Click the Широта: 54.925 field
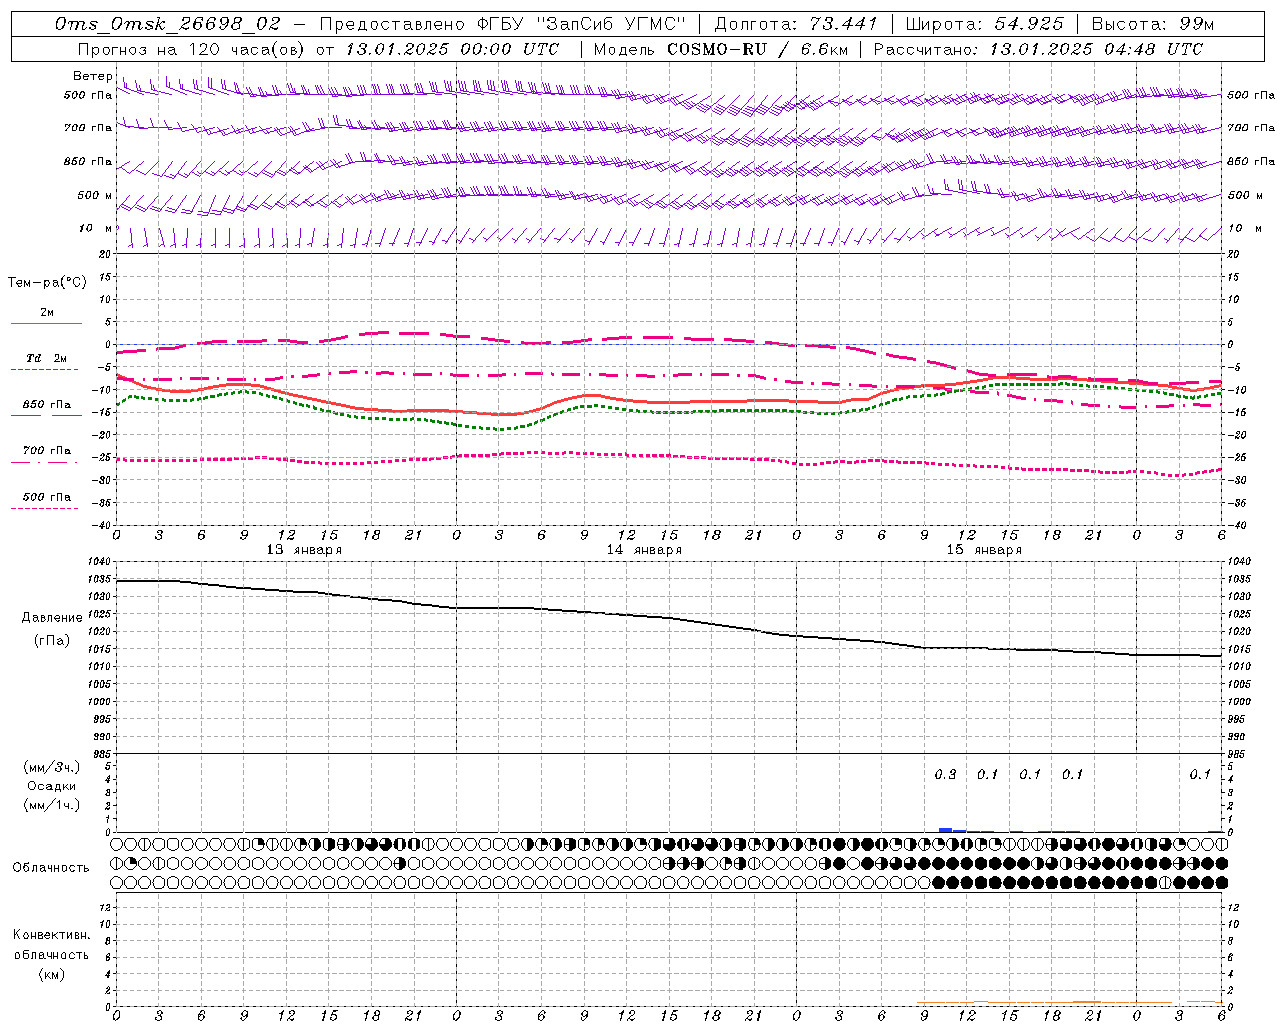Image resolution: width=1280 pixels, height=1024 pixels. 985,24
